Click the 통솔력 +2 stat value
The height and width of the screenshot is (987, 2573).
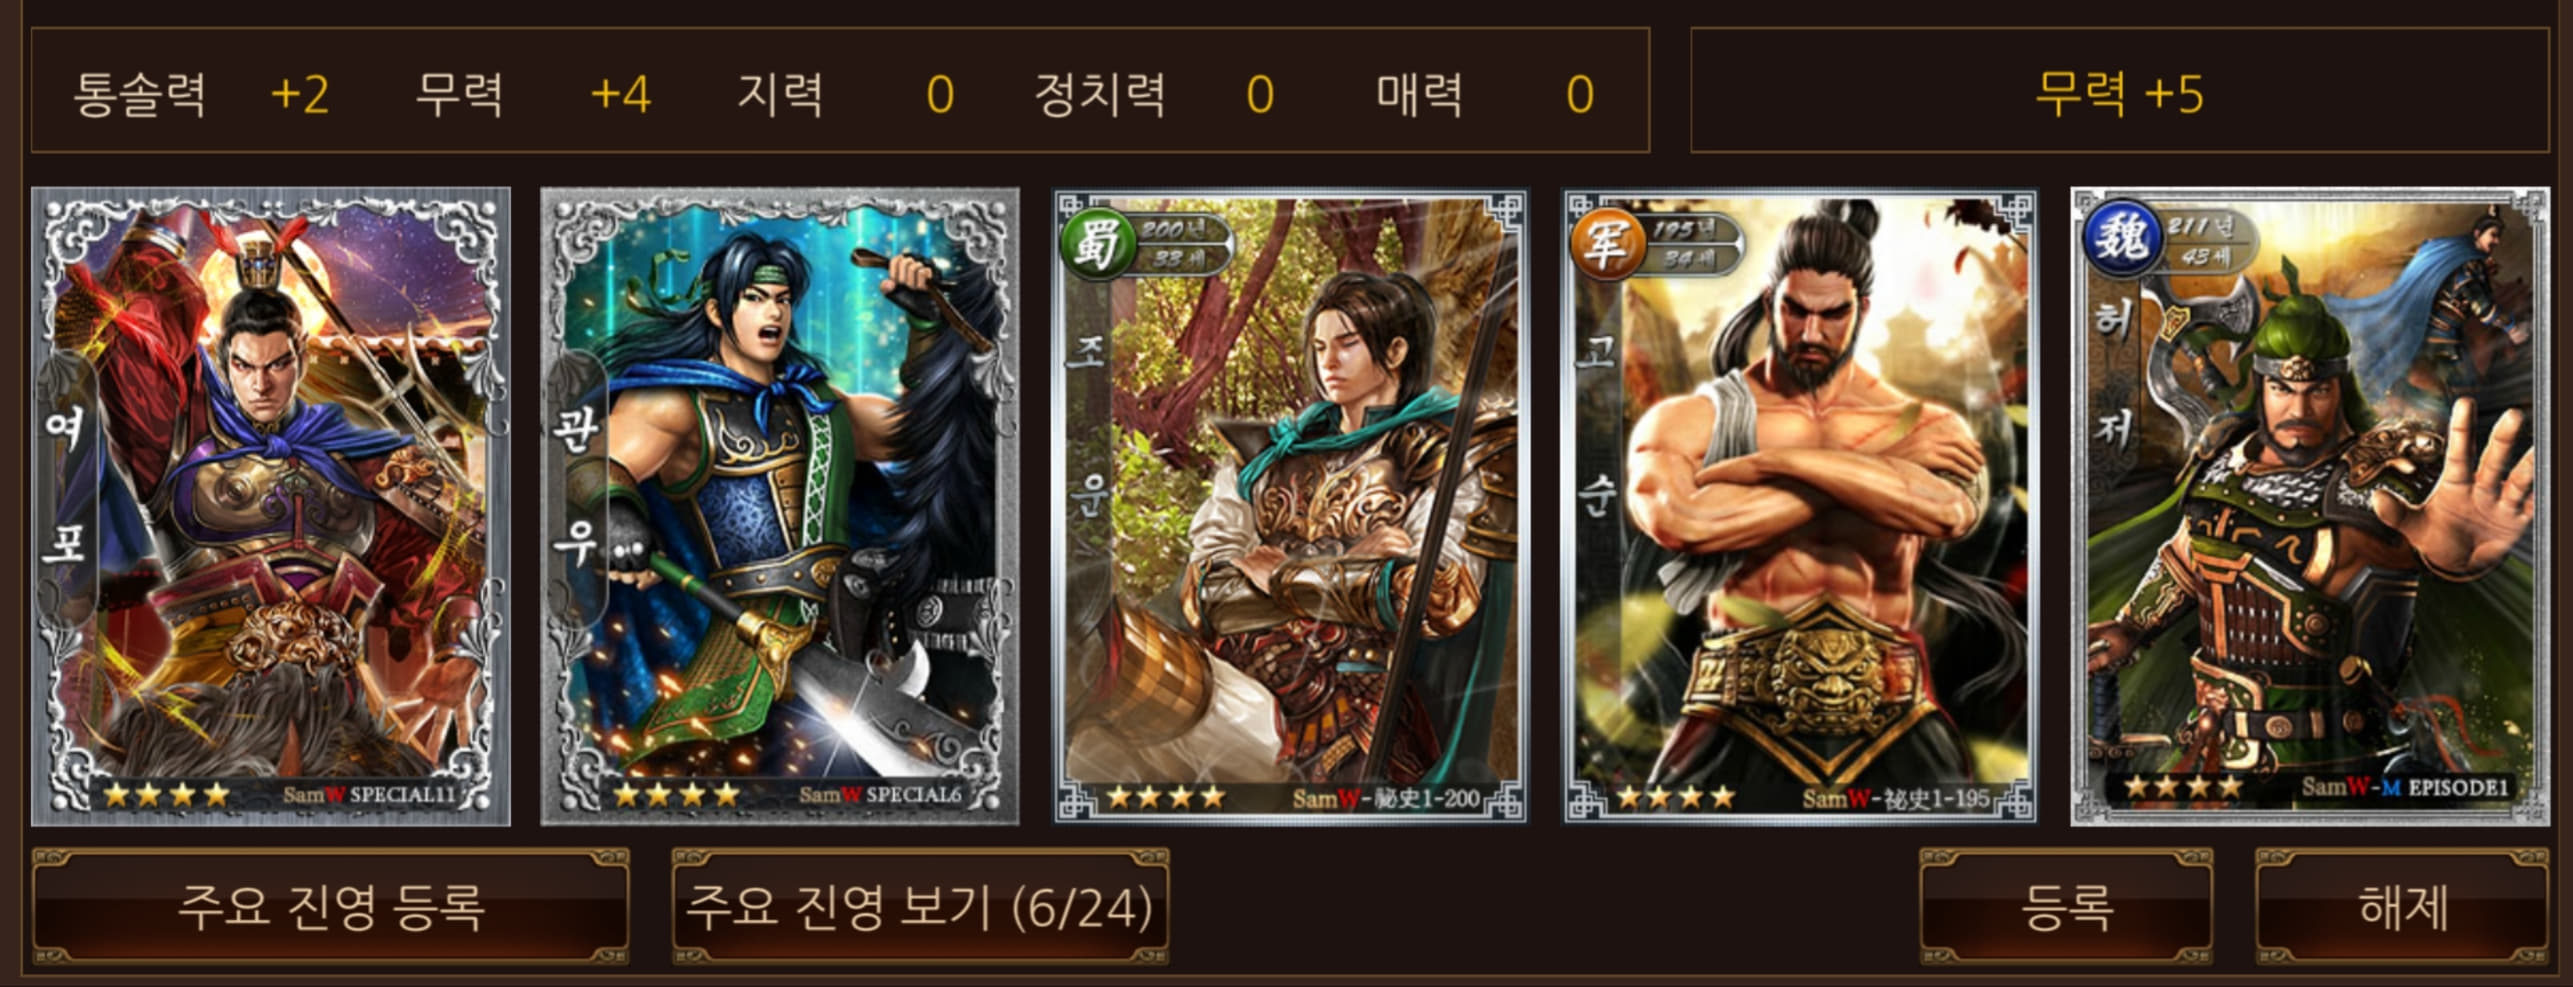pyautogui.click(x=300, y=95)
